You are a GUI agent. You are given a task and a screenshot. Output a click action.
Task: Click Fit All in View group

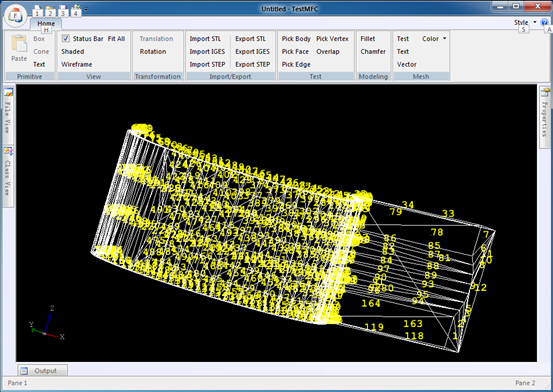click(x=116, y=38)
